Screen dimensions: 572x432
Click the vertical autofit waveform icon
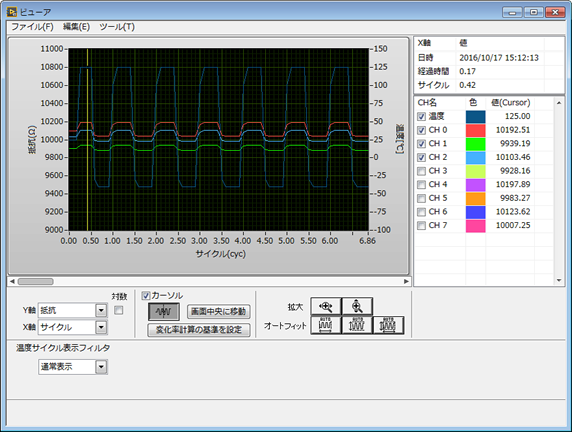pos(357,325)
